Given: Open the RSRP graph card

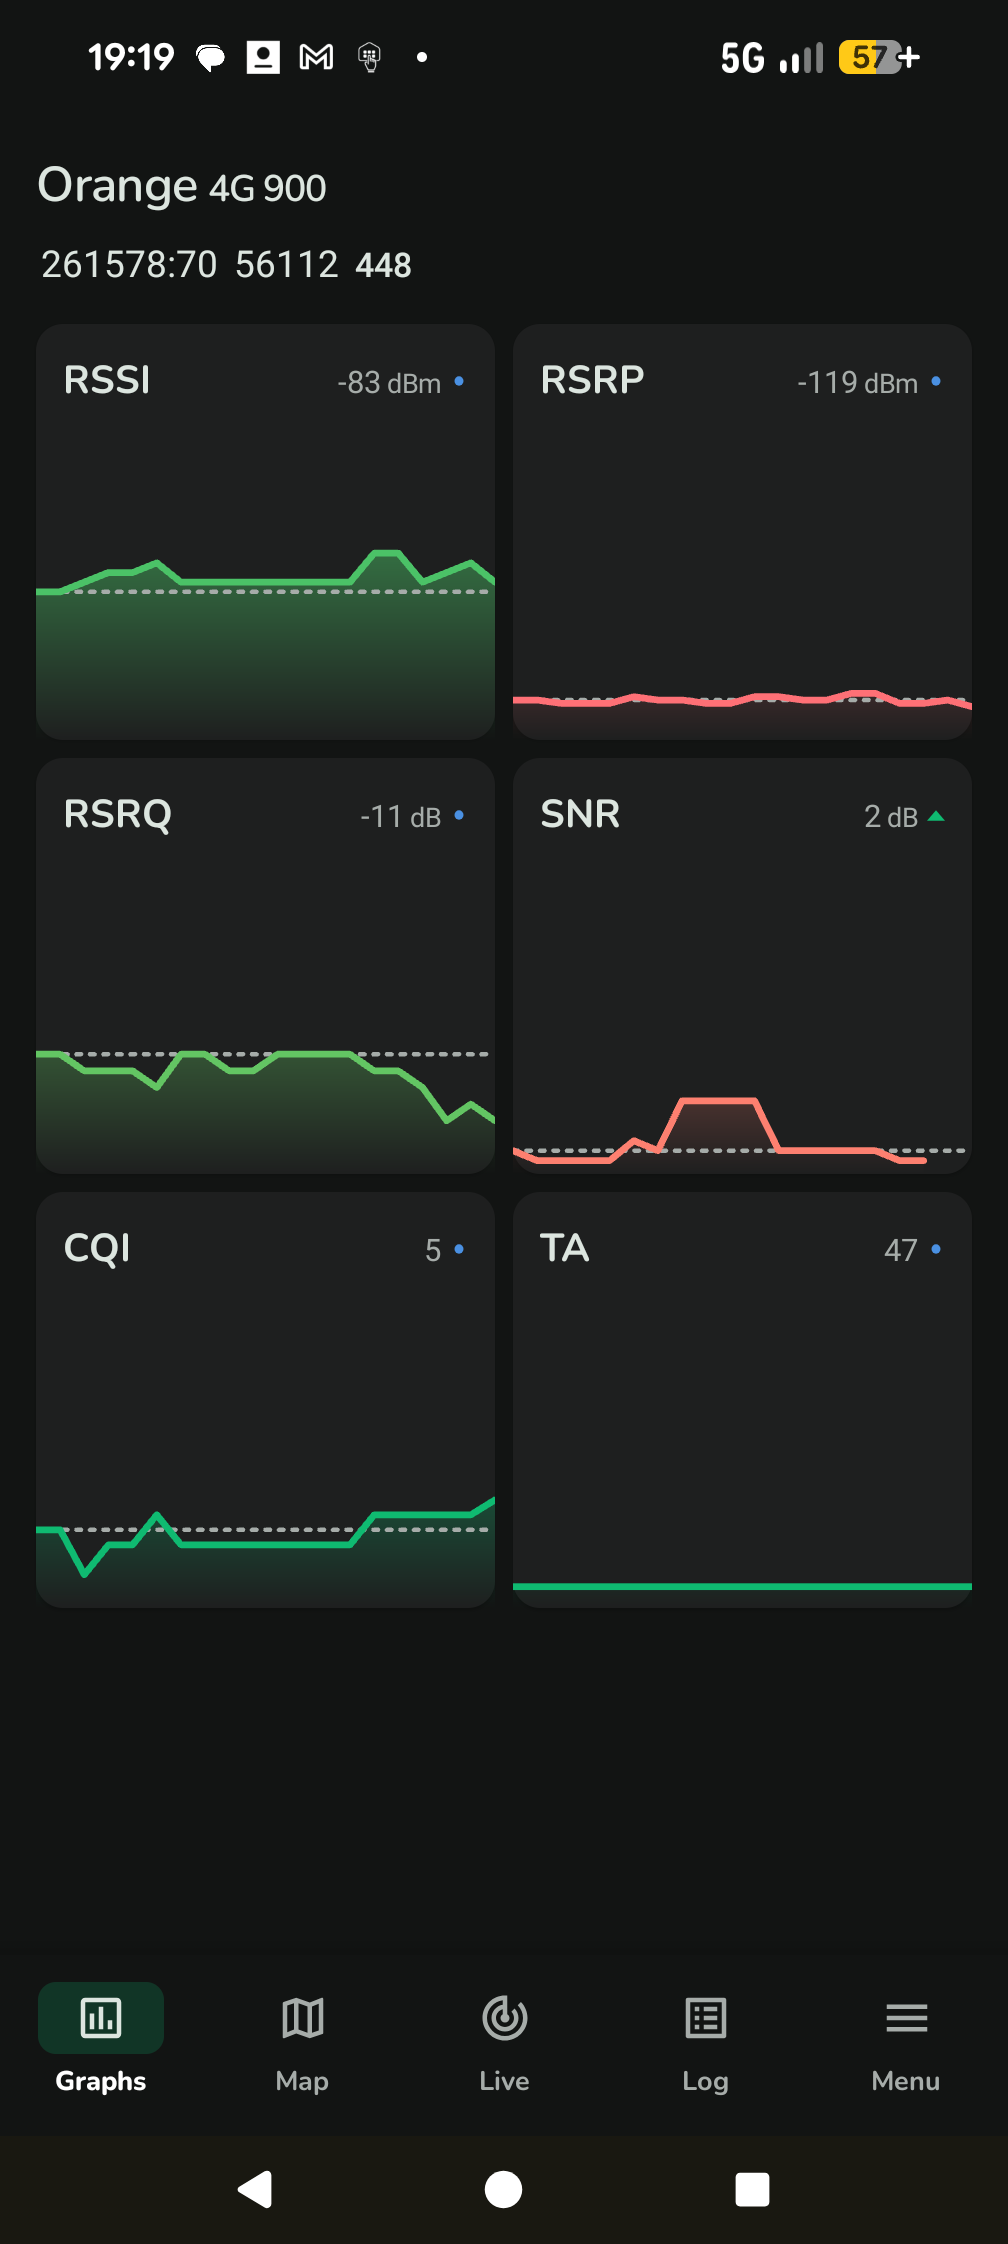Looking at the screenshot, I should 742,532.
